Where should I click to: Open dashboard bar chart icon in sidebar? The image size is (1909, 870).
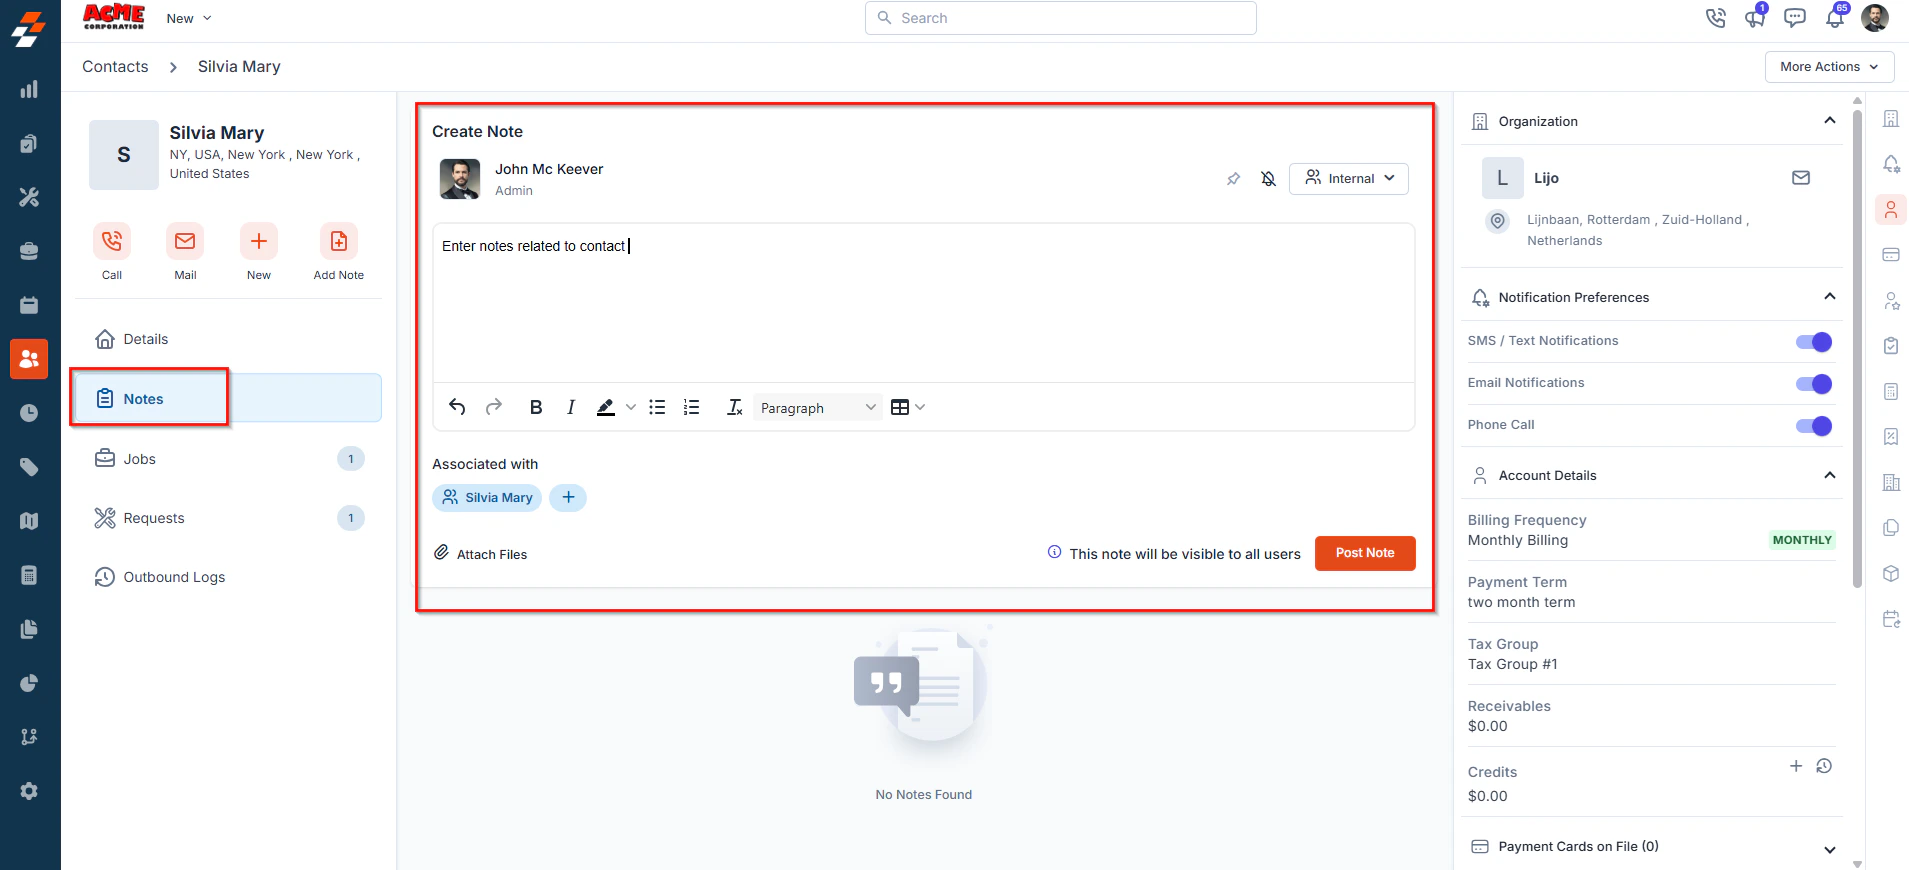coord(29,89)
